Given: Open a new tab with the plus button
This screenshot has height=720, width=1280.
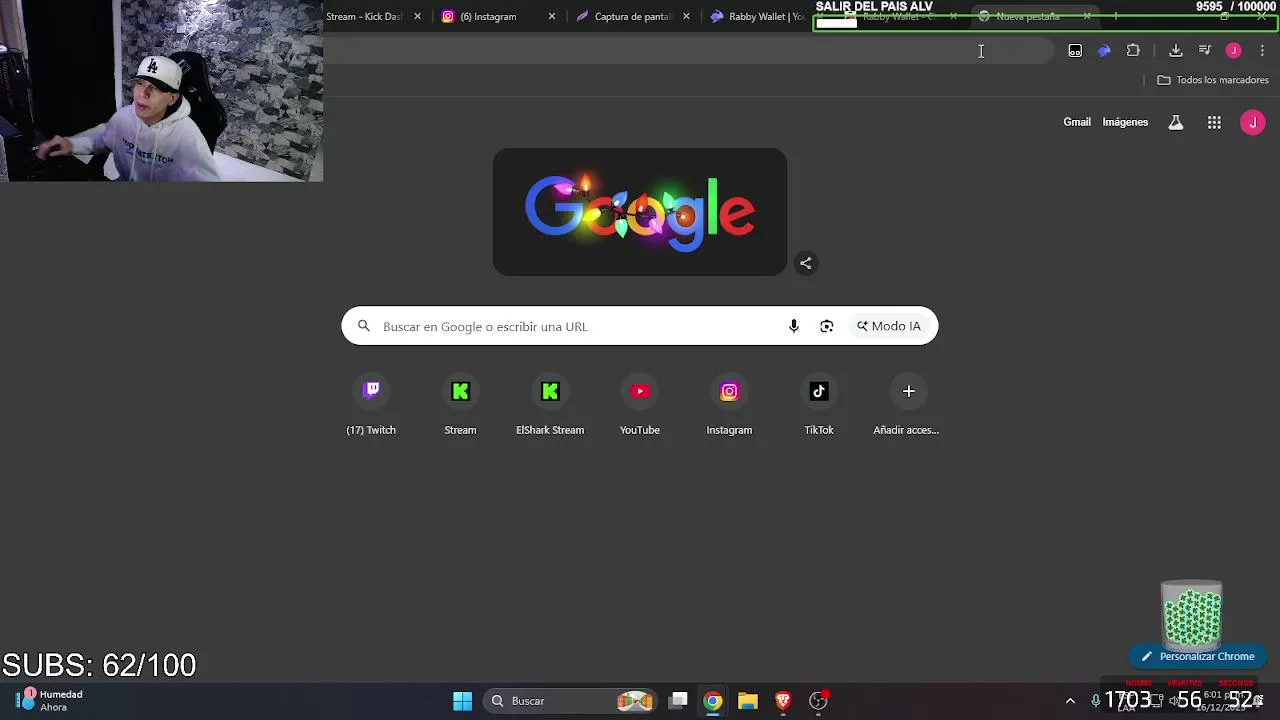Looking at the screenshot, I should 1116,17.
